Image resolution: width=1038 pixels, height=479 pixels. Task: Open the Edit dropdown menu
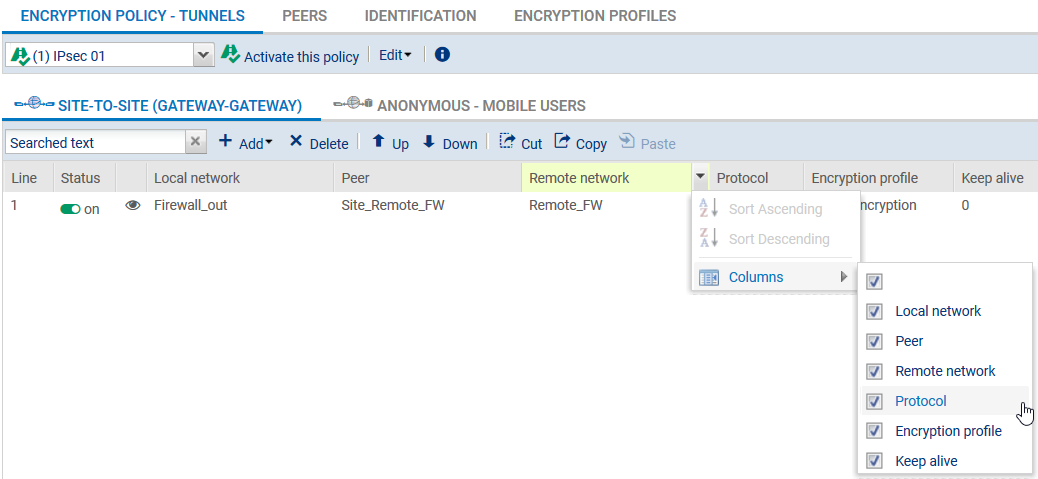pos(395,56)
